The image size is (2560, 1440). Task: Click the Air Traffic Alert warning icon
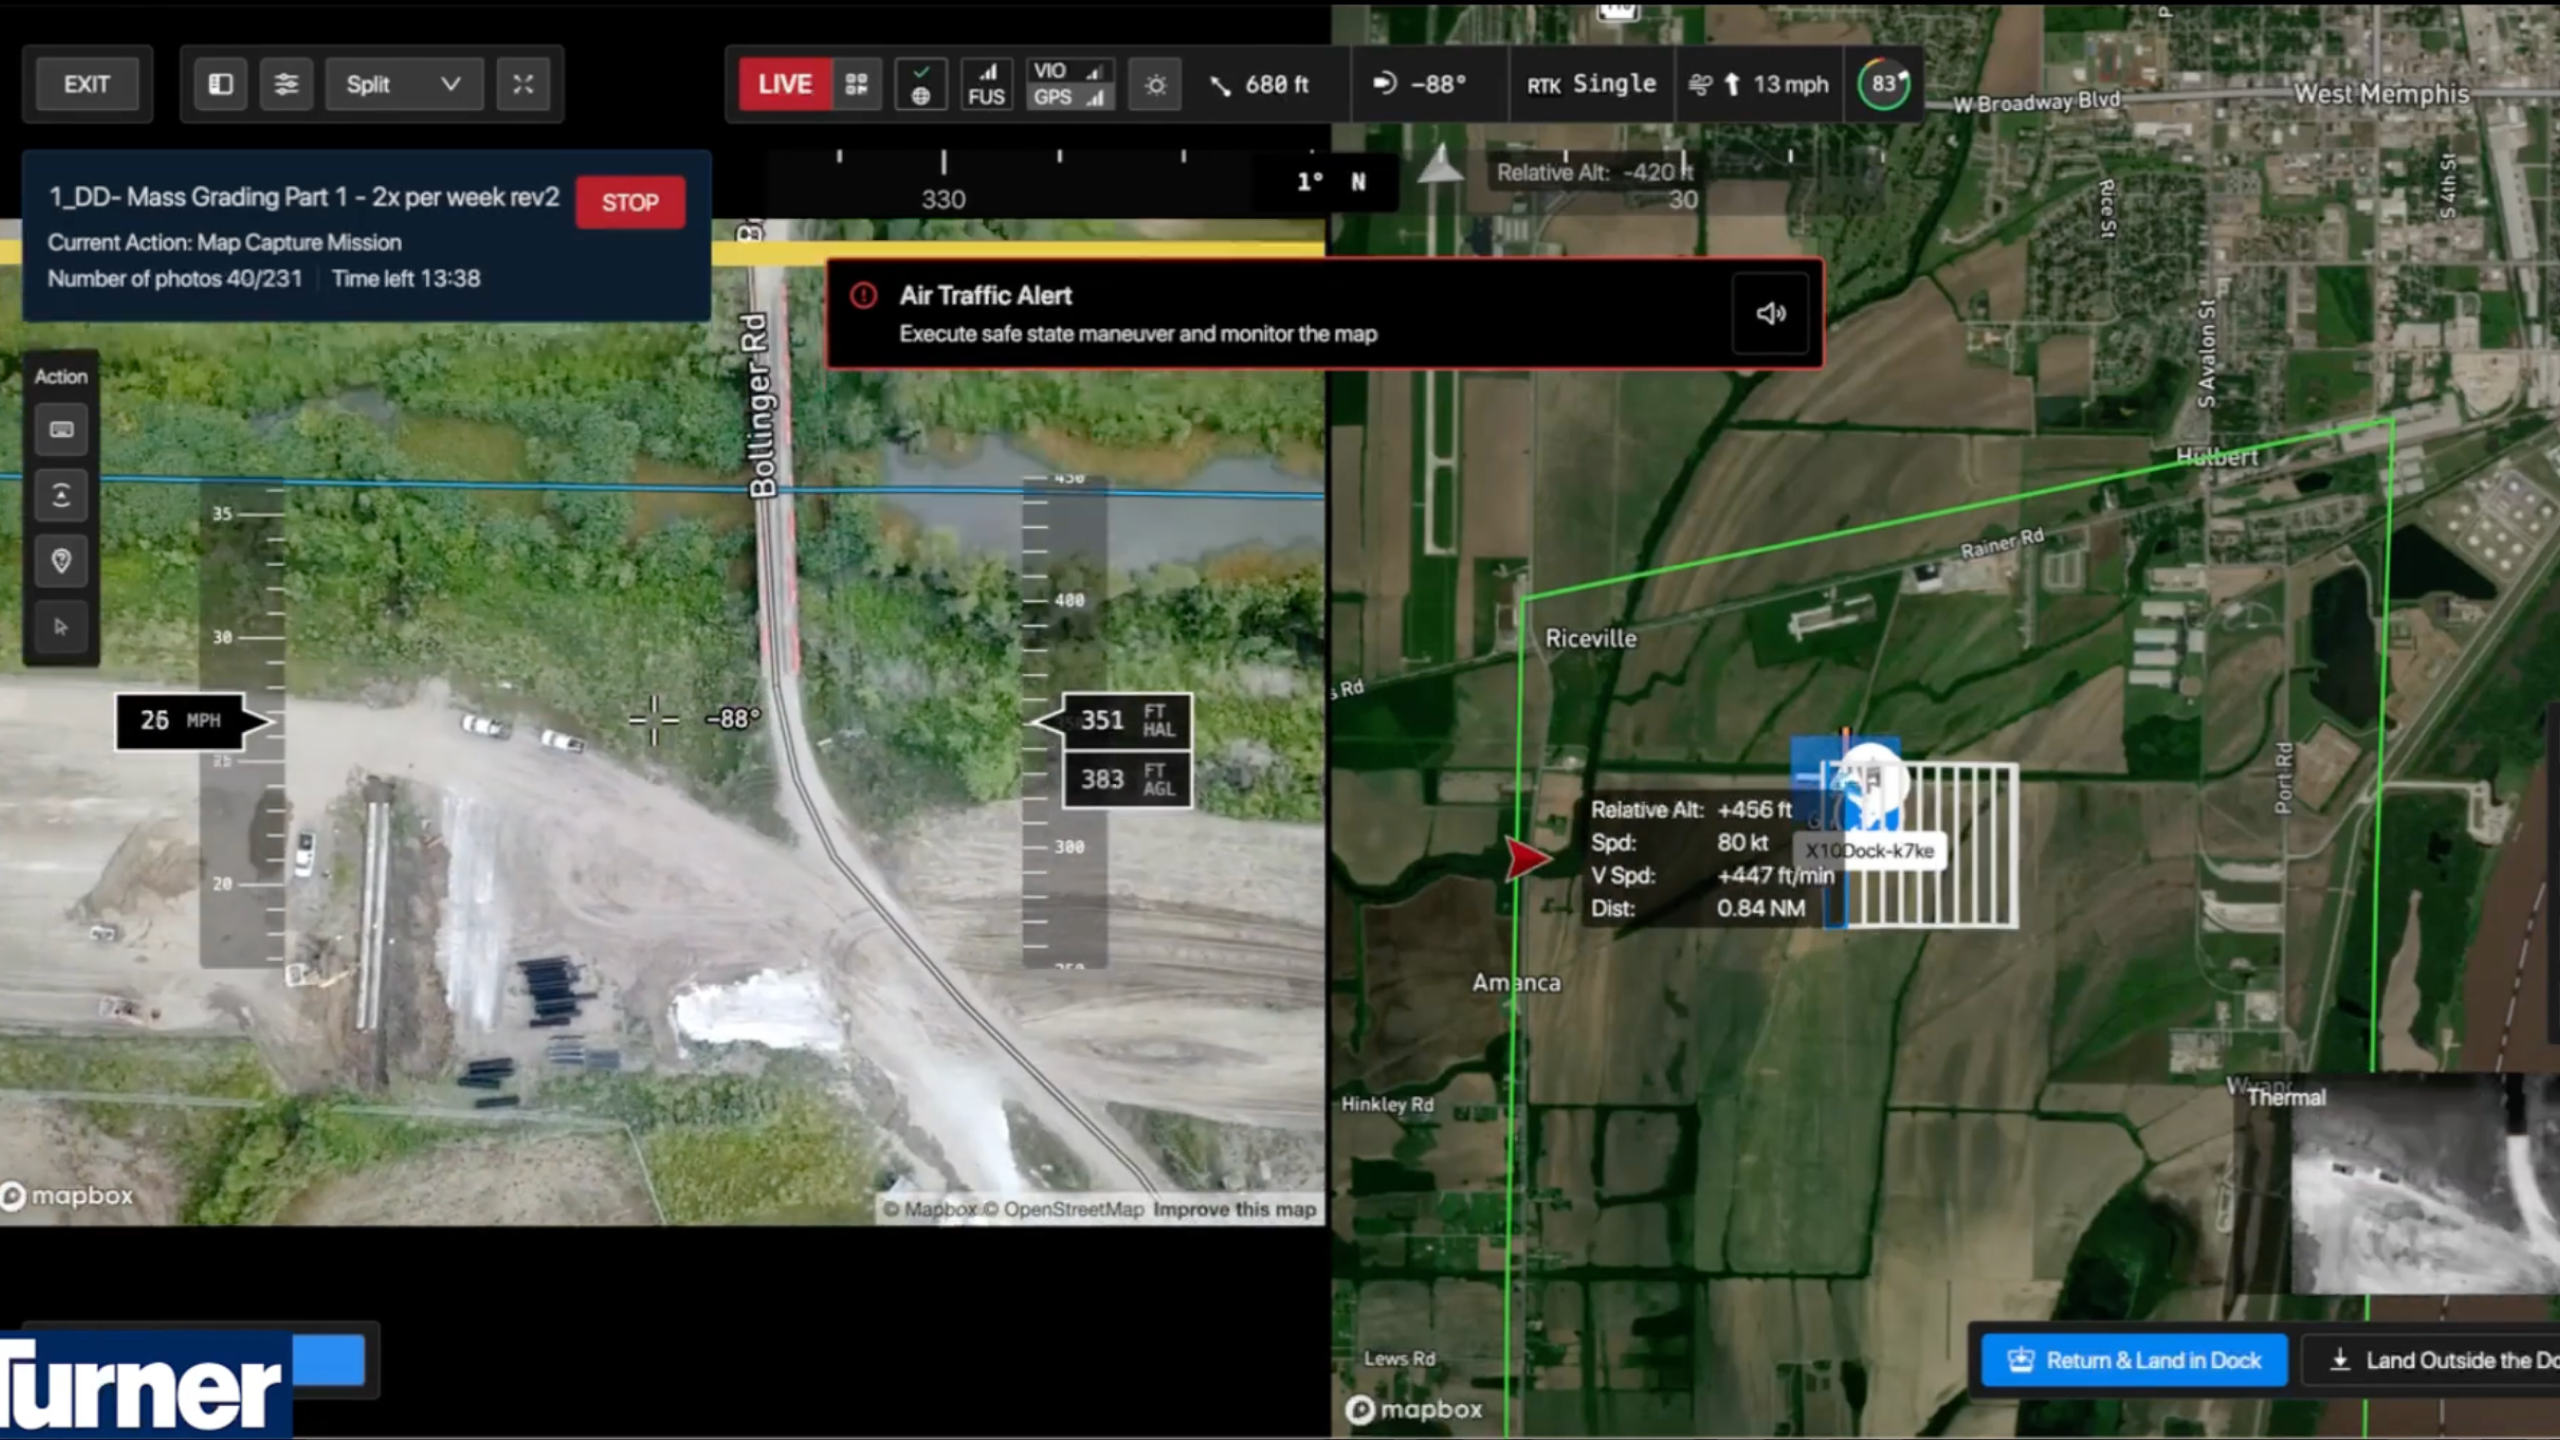coord(863,296)
